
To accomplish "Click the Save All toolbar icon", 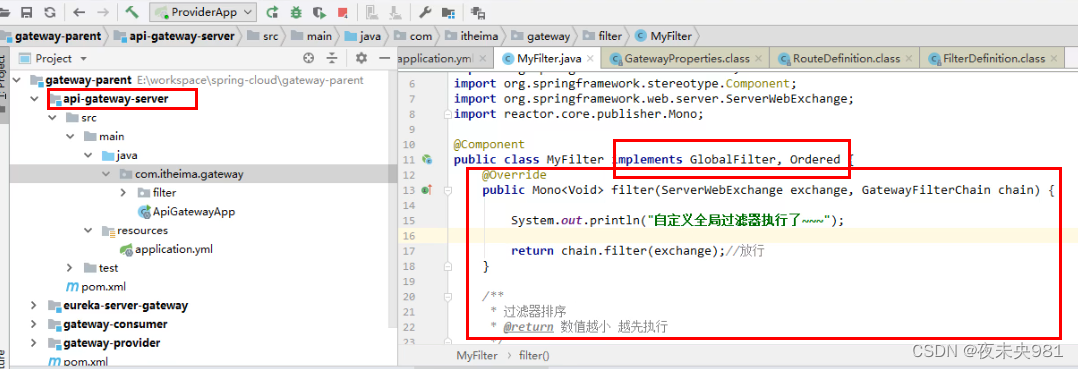I will coord(27,12).
